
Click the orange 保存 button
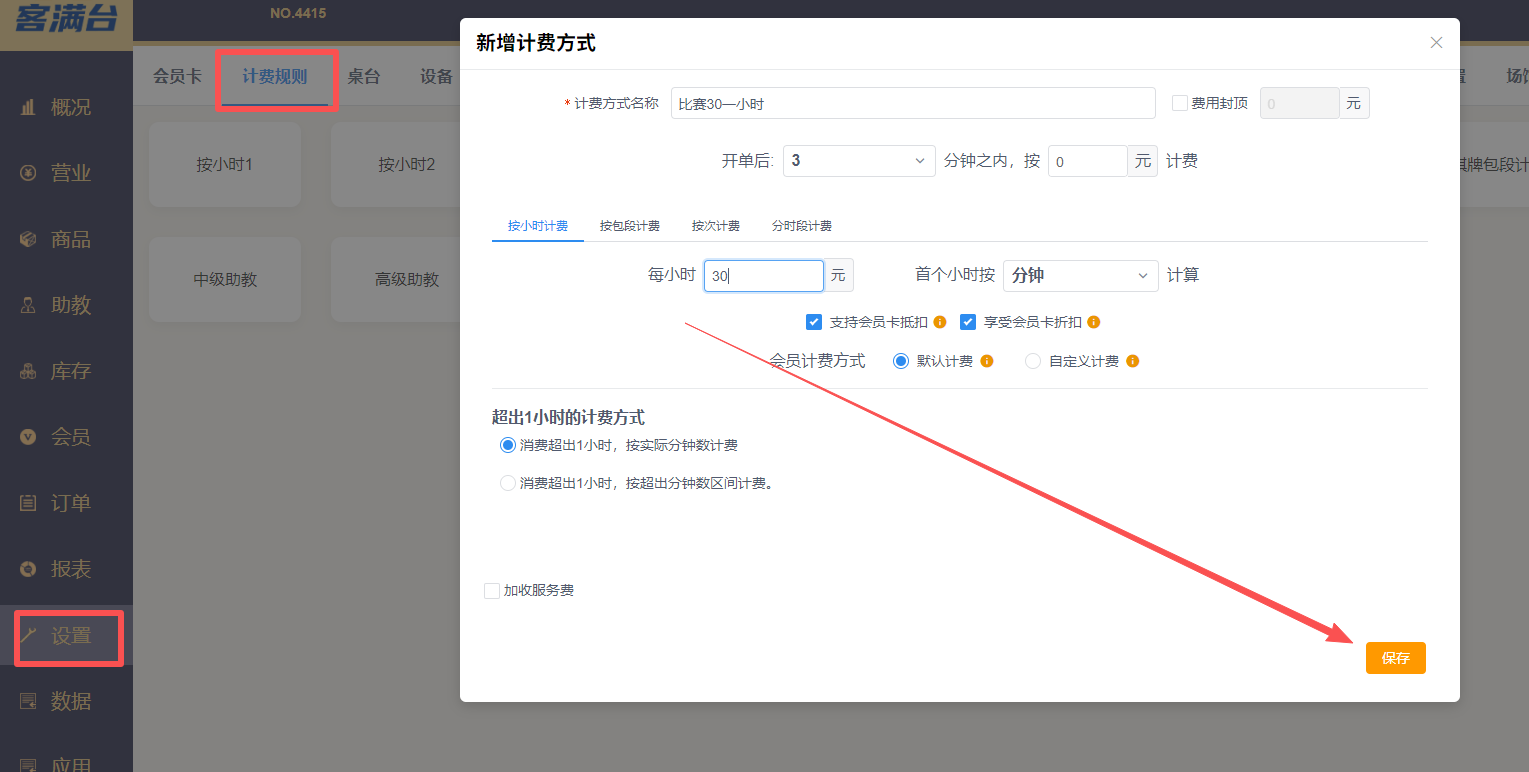tap(1395, 658)
